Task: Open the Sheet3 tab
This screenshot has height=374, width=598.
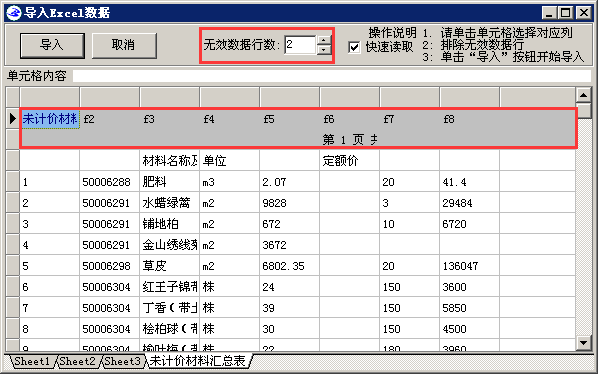Action: [x=123, y=361]
